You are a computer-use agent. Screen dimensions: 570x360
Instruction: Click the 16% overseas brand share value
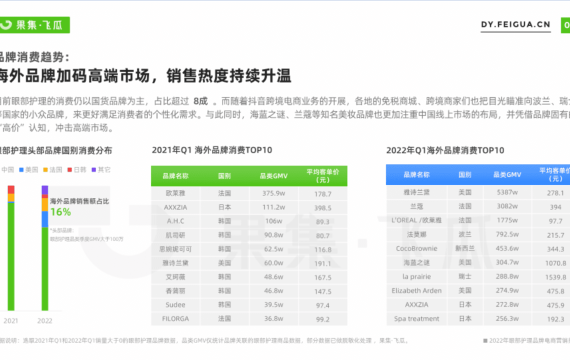[61, 212]
